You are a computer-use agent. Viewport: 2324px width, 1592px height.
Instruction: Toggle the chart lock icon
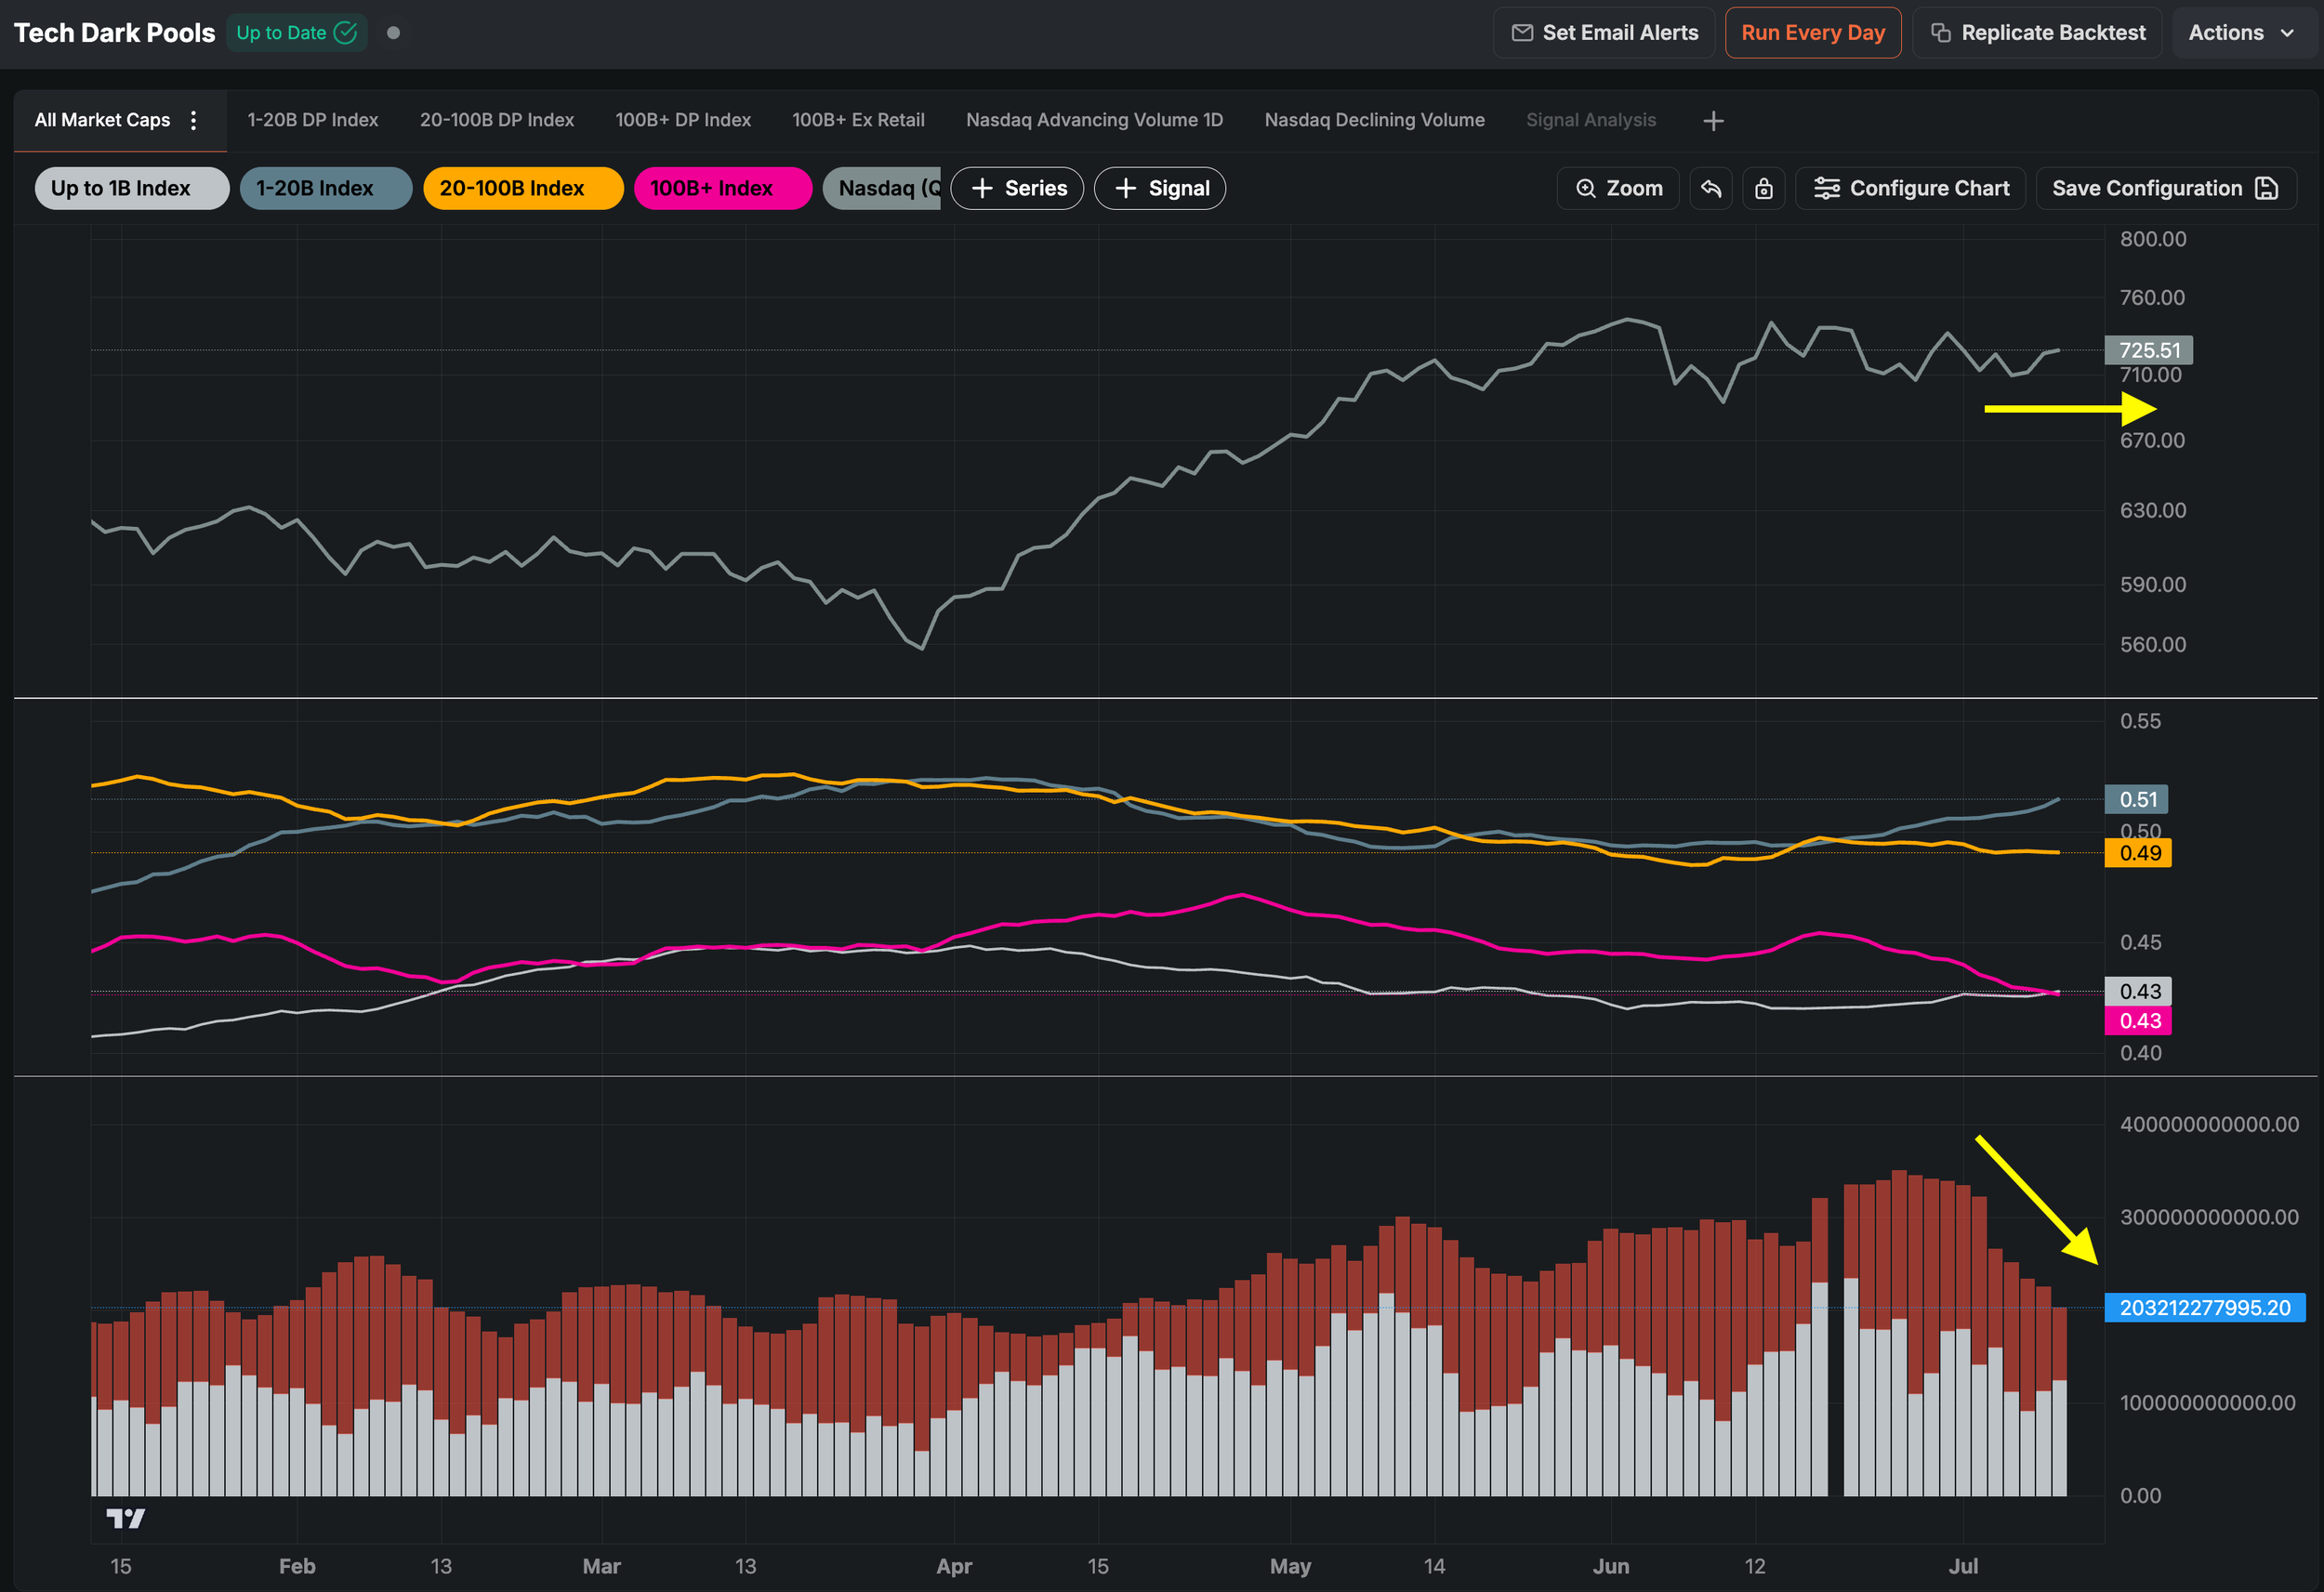click(1764, 188)
